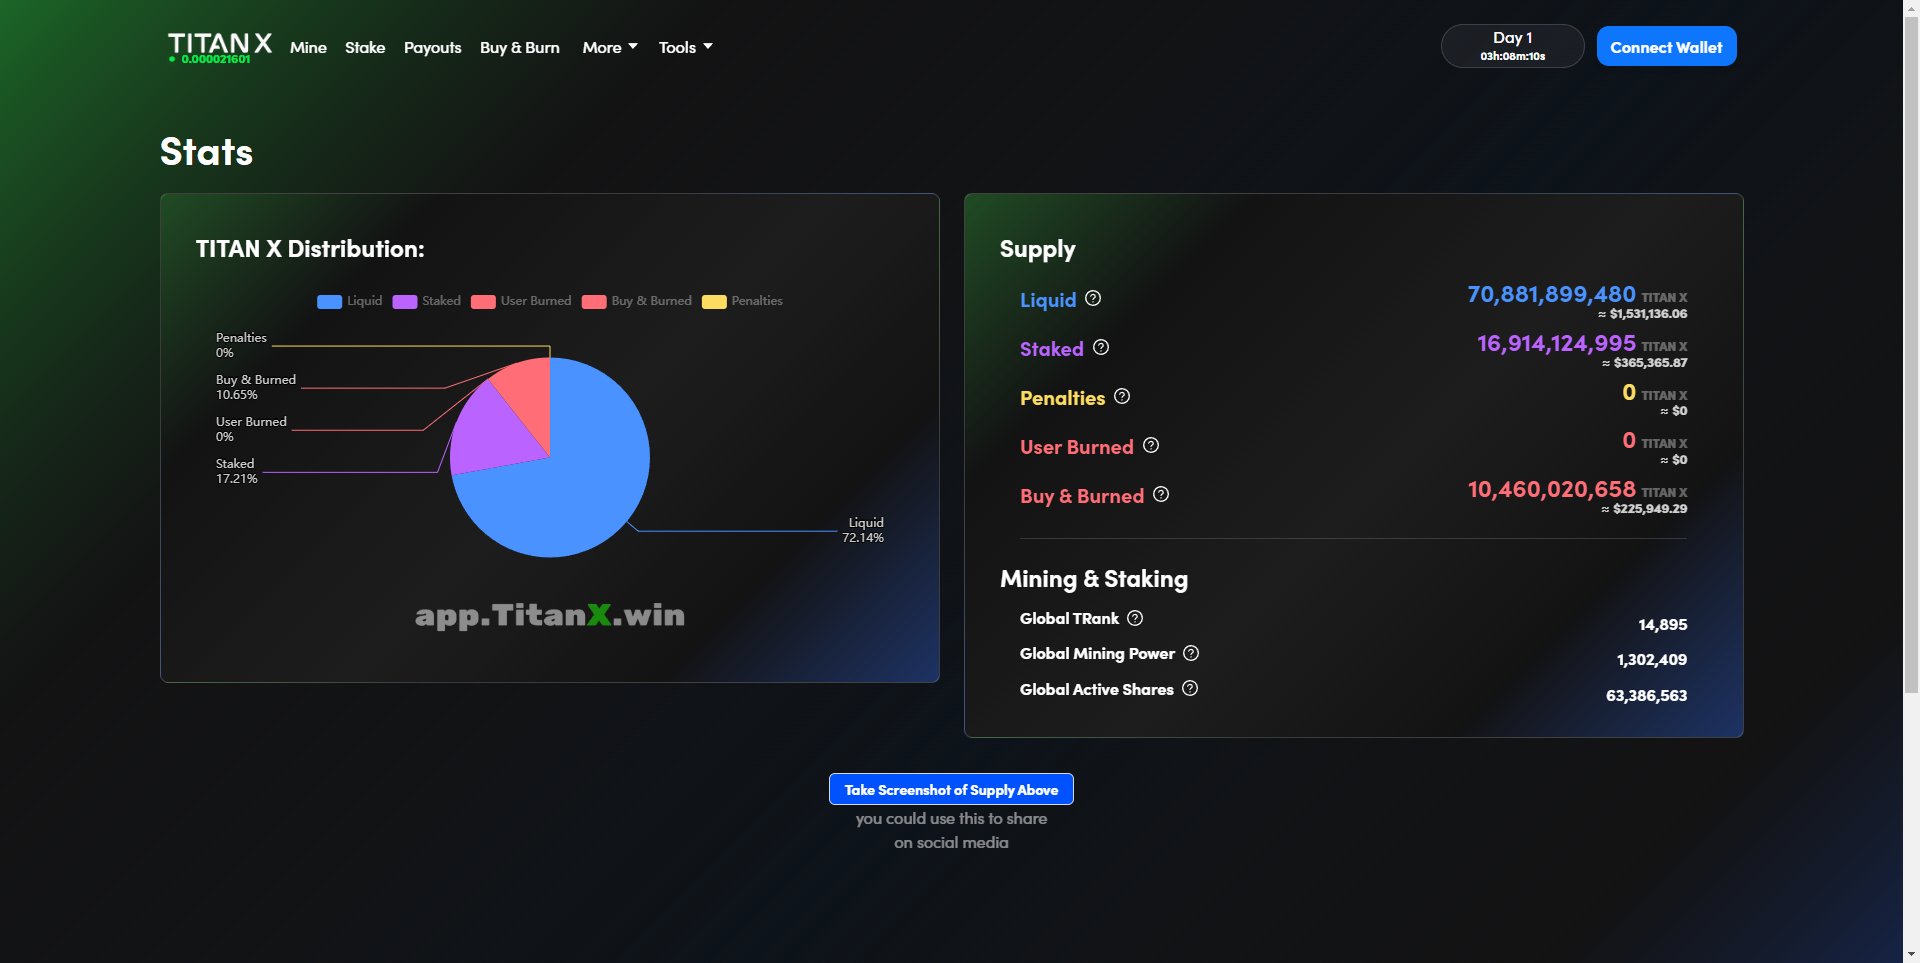Toggle the User Burned legend item

521,301
